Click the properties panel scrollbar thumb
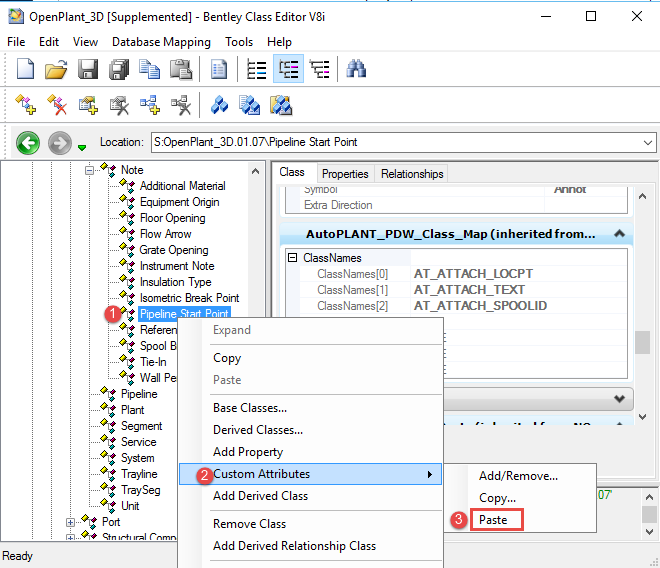Viewport: 660px width, 568px height. (x=642, y=343)
